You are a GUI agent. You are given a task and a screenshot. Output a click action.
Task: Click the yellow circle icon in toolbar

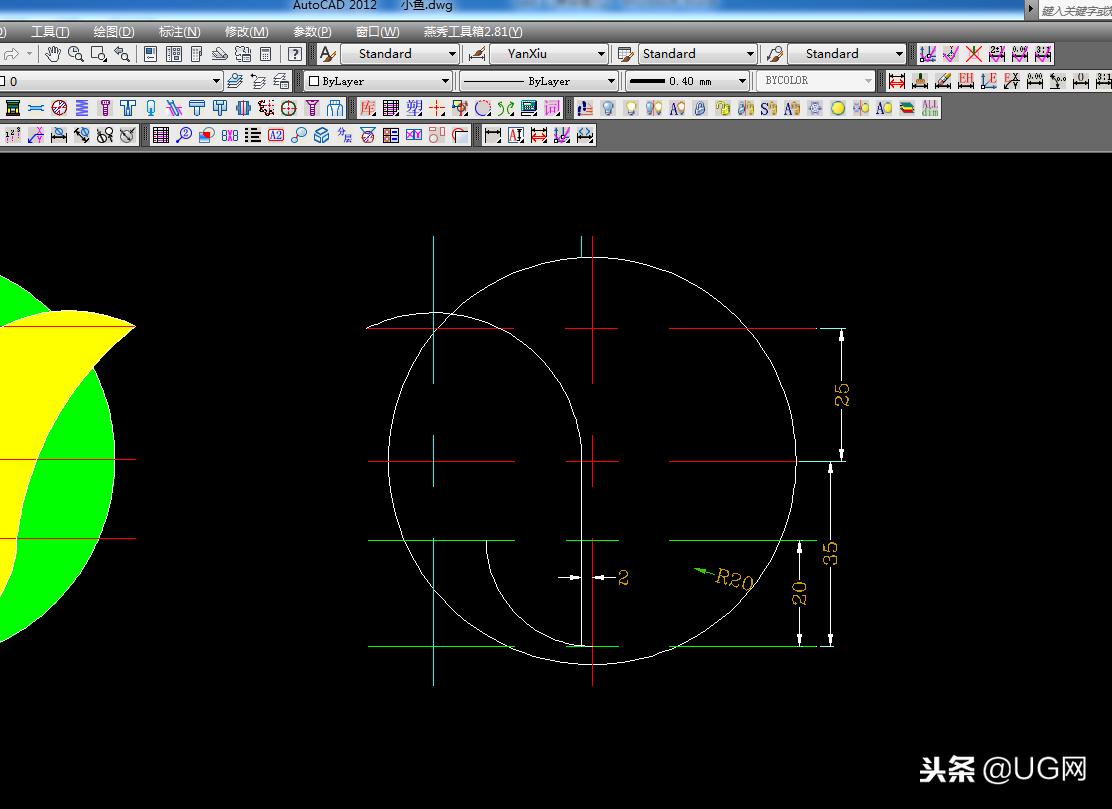[x=838, y=108]
